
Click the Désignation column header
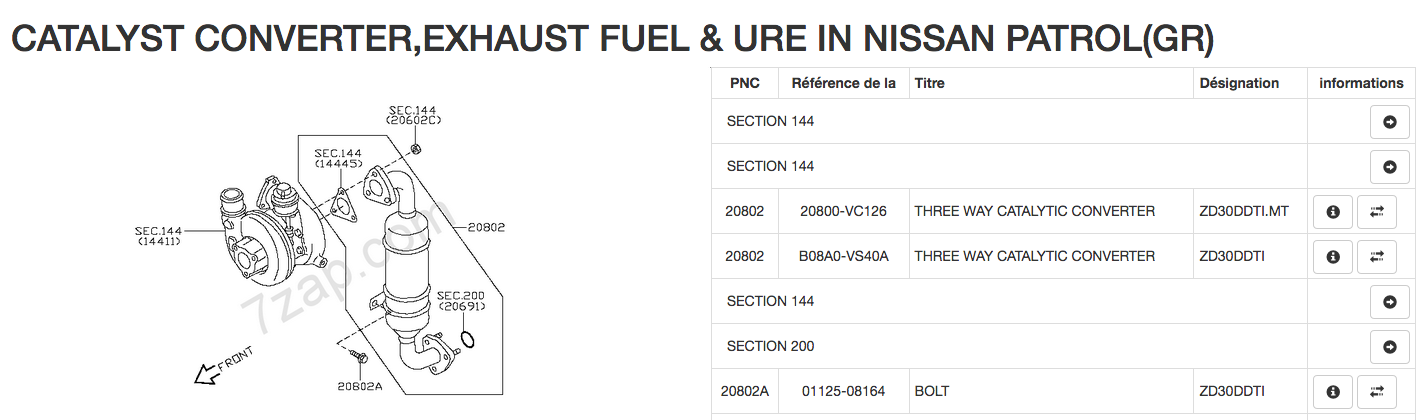(1239, 83)
